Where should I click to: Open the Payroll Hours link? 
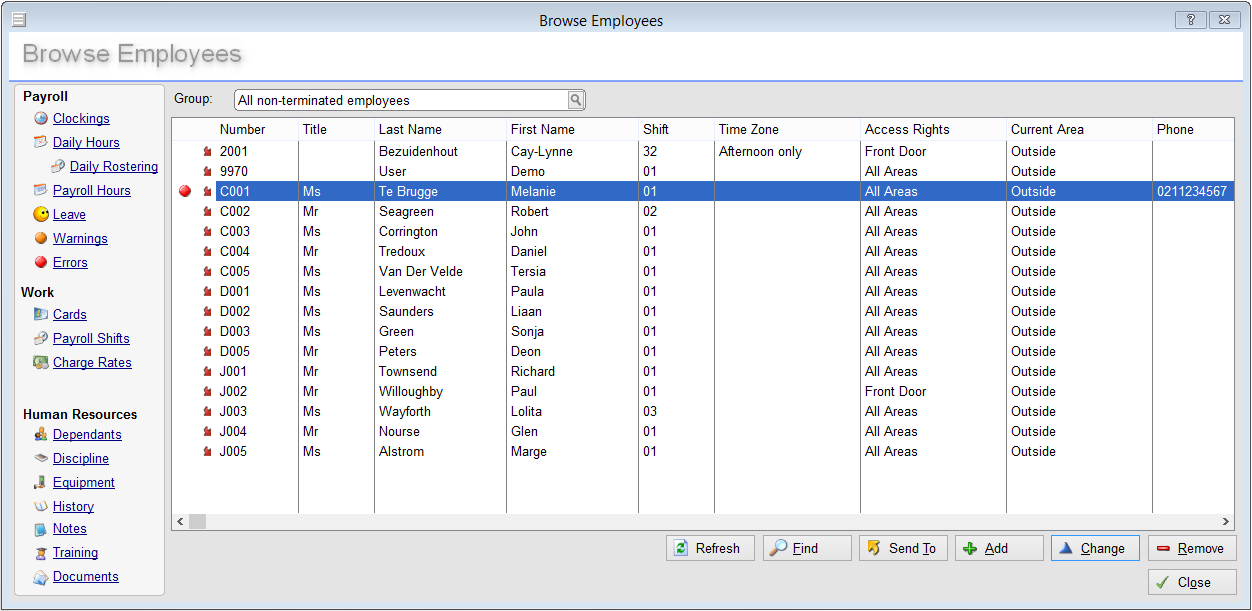click(x=91, y=191)
